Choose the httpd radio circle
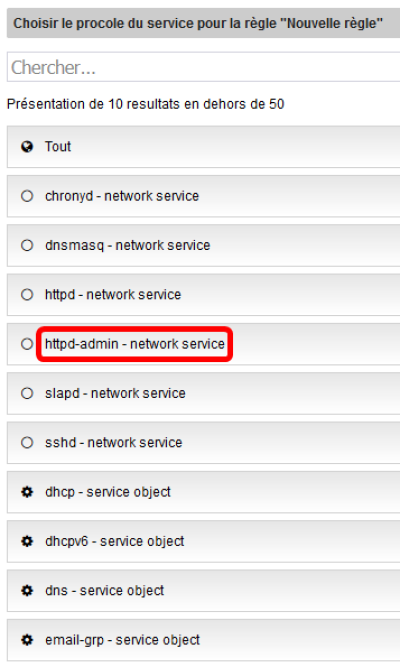Image resolution: width=400 pixels, height=667 pixels. [27, 295]
